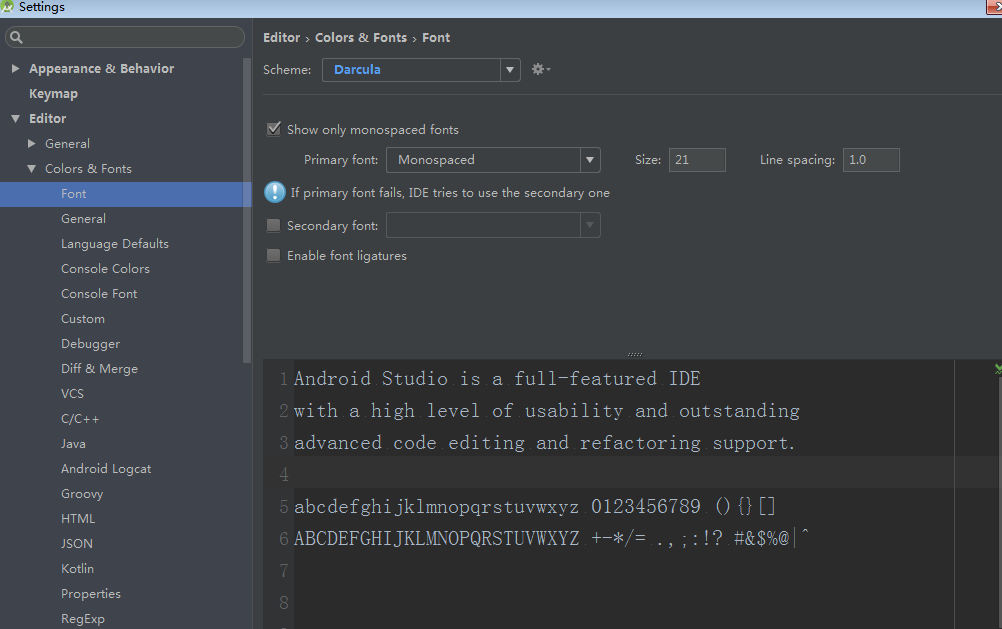Open the scheme gear actions menu

(541, 69)
